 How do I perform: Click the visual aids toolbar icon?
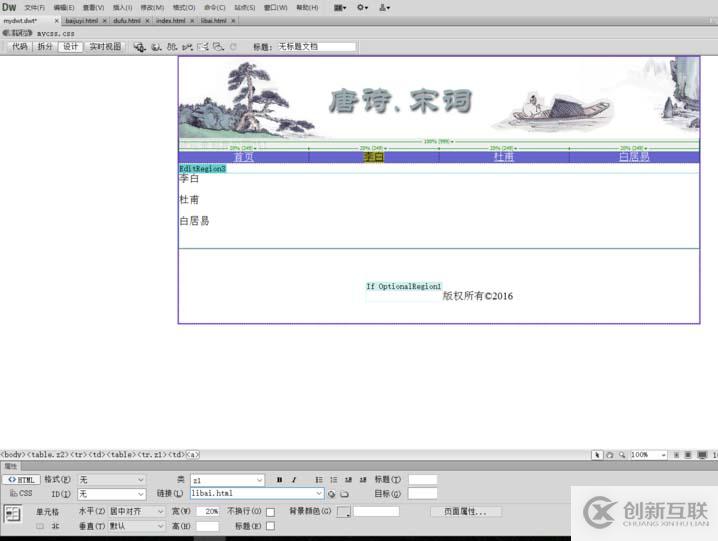tap(218, 47)
